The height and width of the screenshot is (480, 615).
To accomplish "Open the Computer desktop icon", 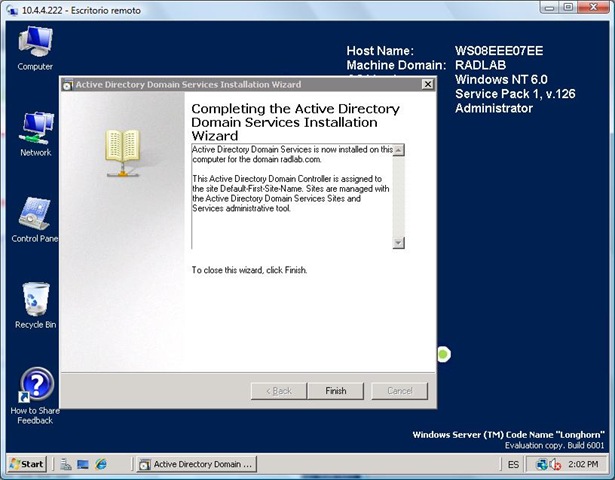I will coord(36,44).
